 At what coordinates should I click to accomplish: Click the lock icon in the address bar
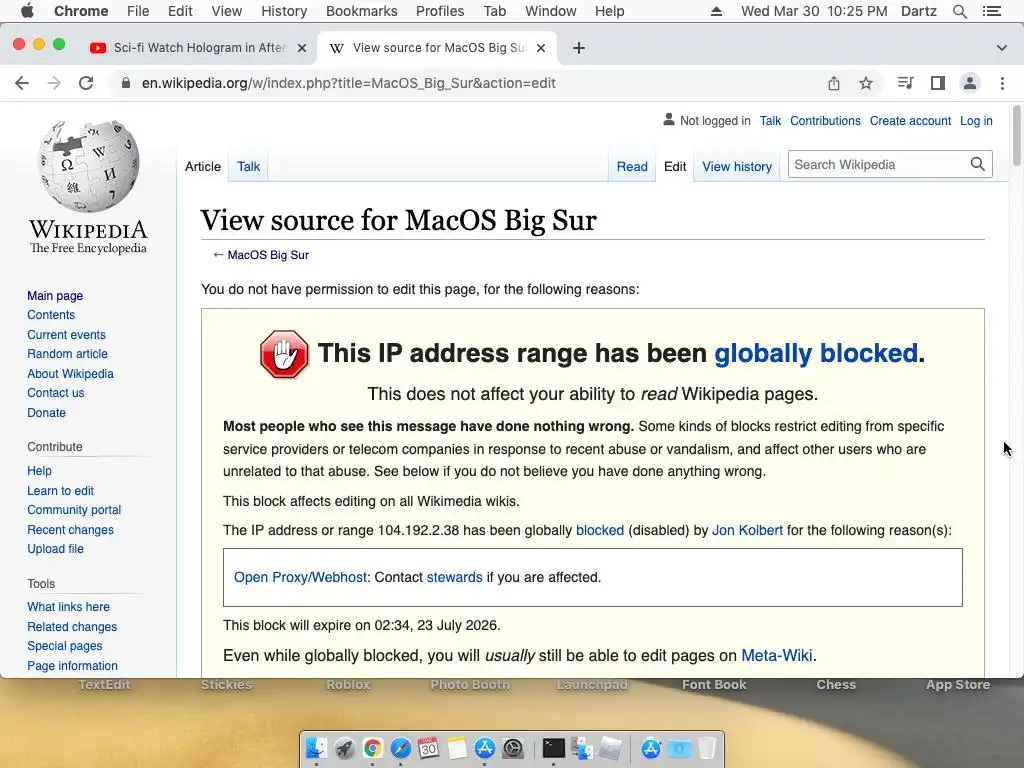125,83
